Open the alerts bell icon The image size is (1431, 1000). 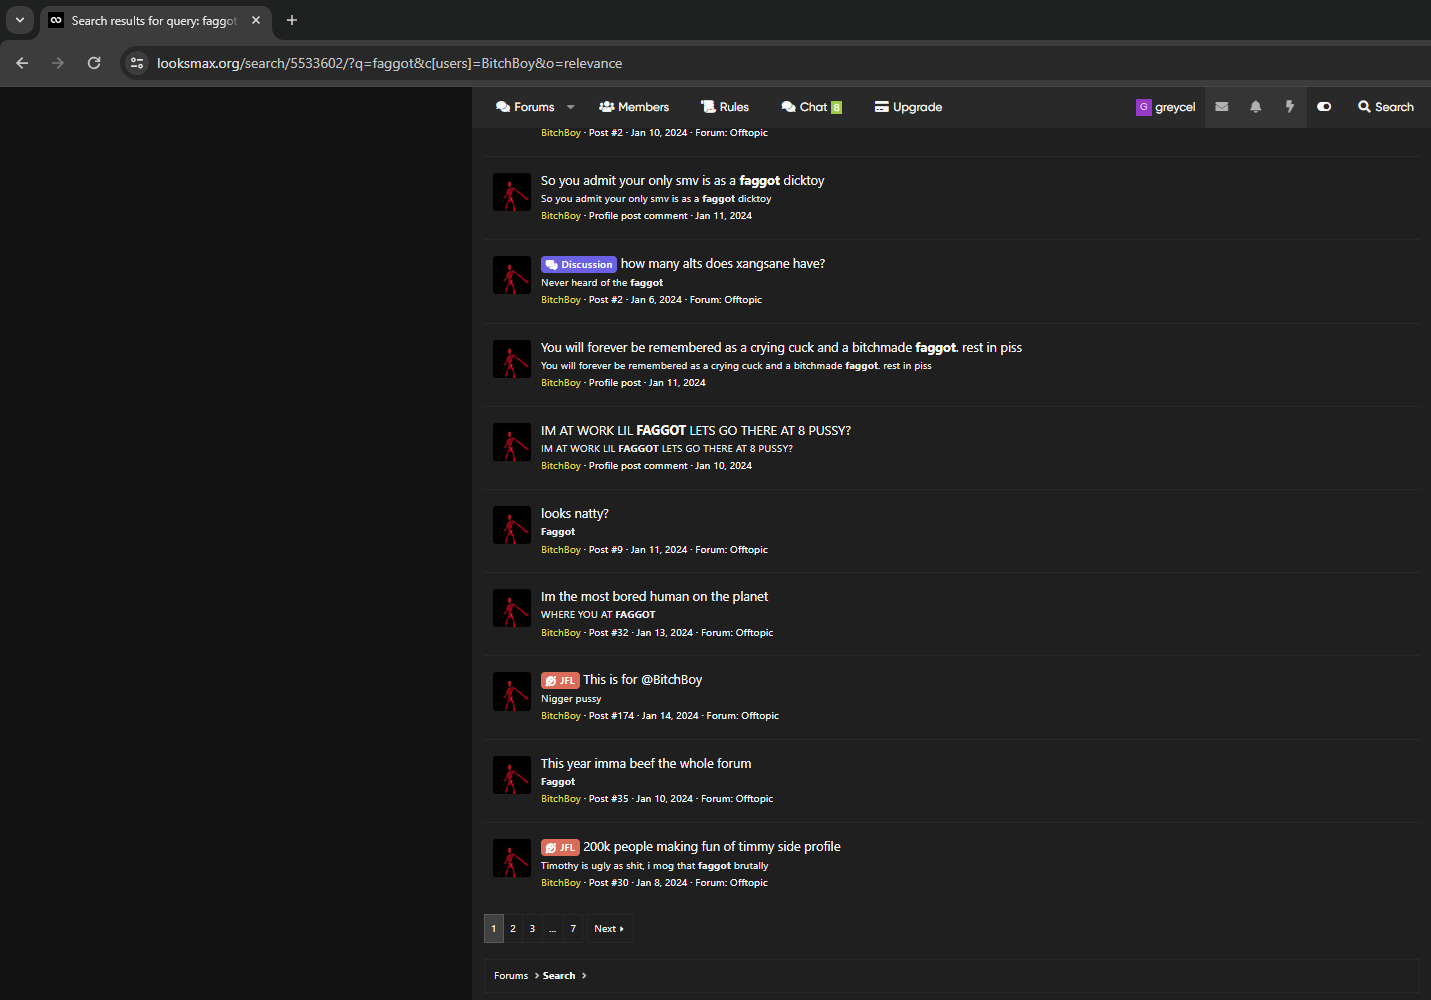click(1255, 107)
